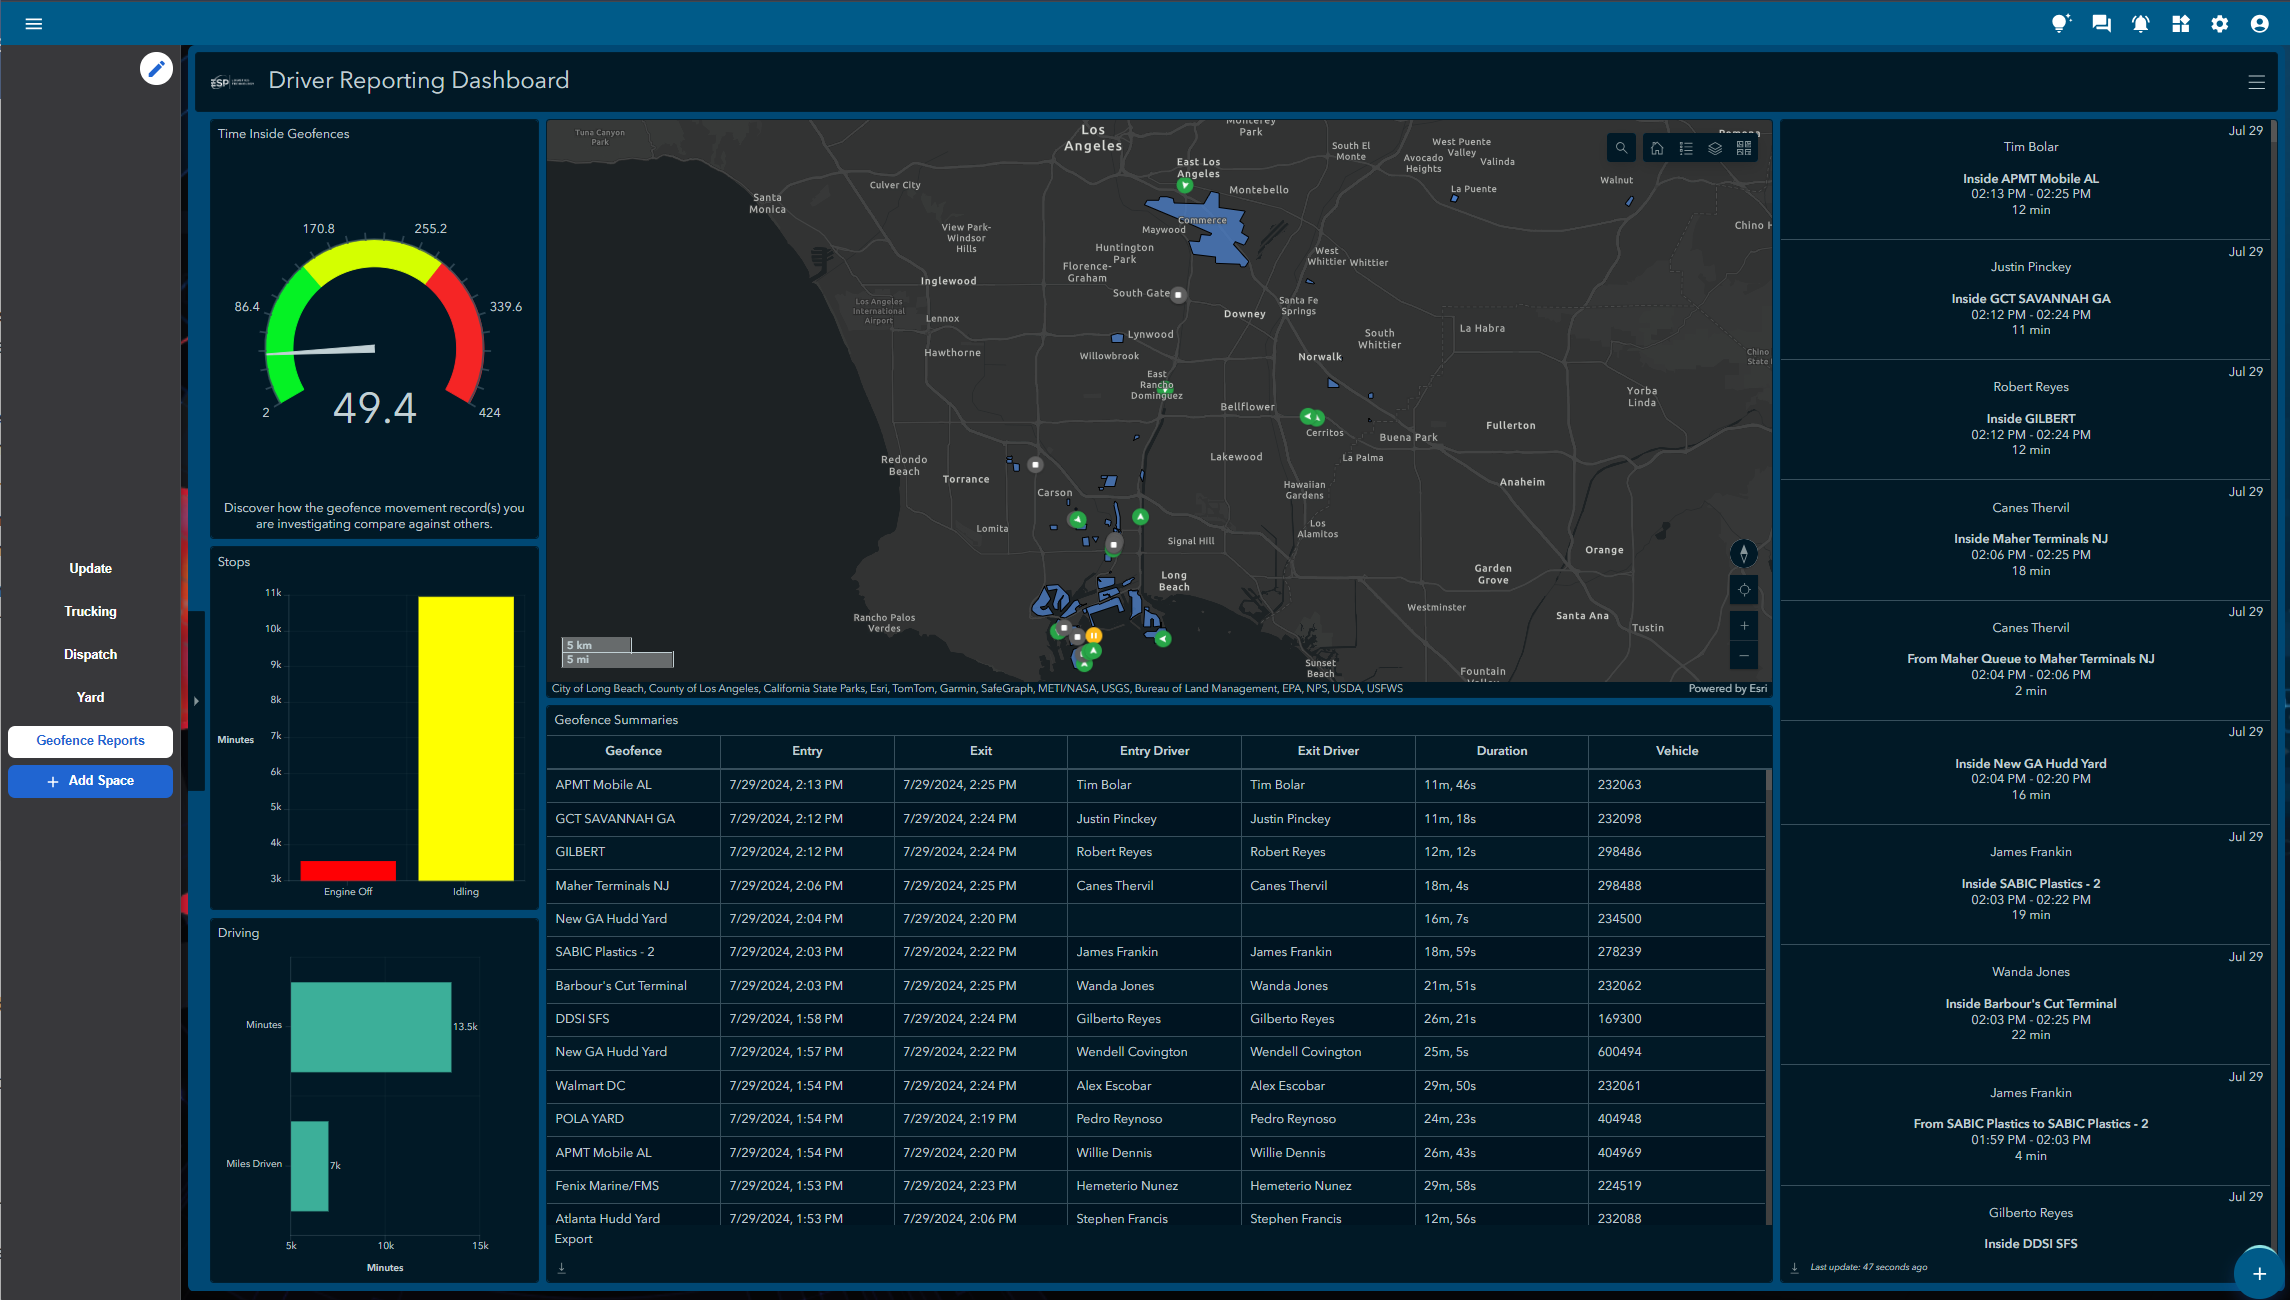Click the pencil edit icon
The width and height of the screenshot is (2290, 1300).
(x=156, y=68)
